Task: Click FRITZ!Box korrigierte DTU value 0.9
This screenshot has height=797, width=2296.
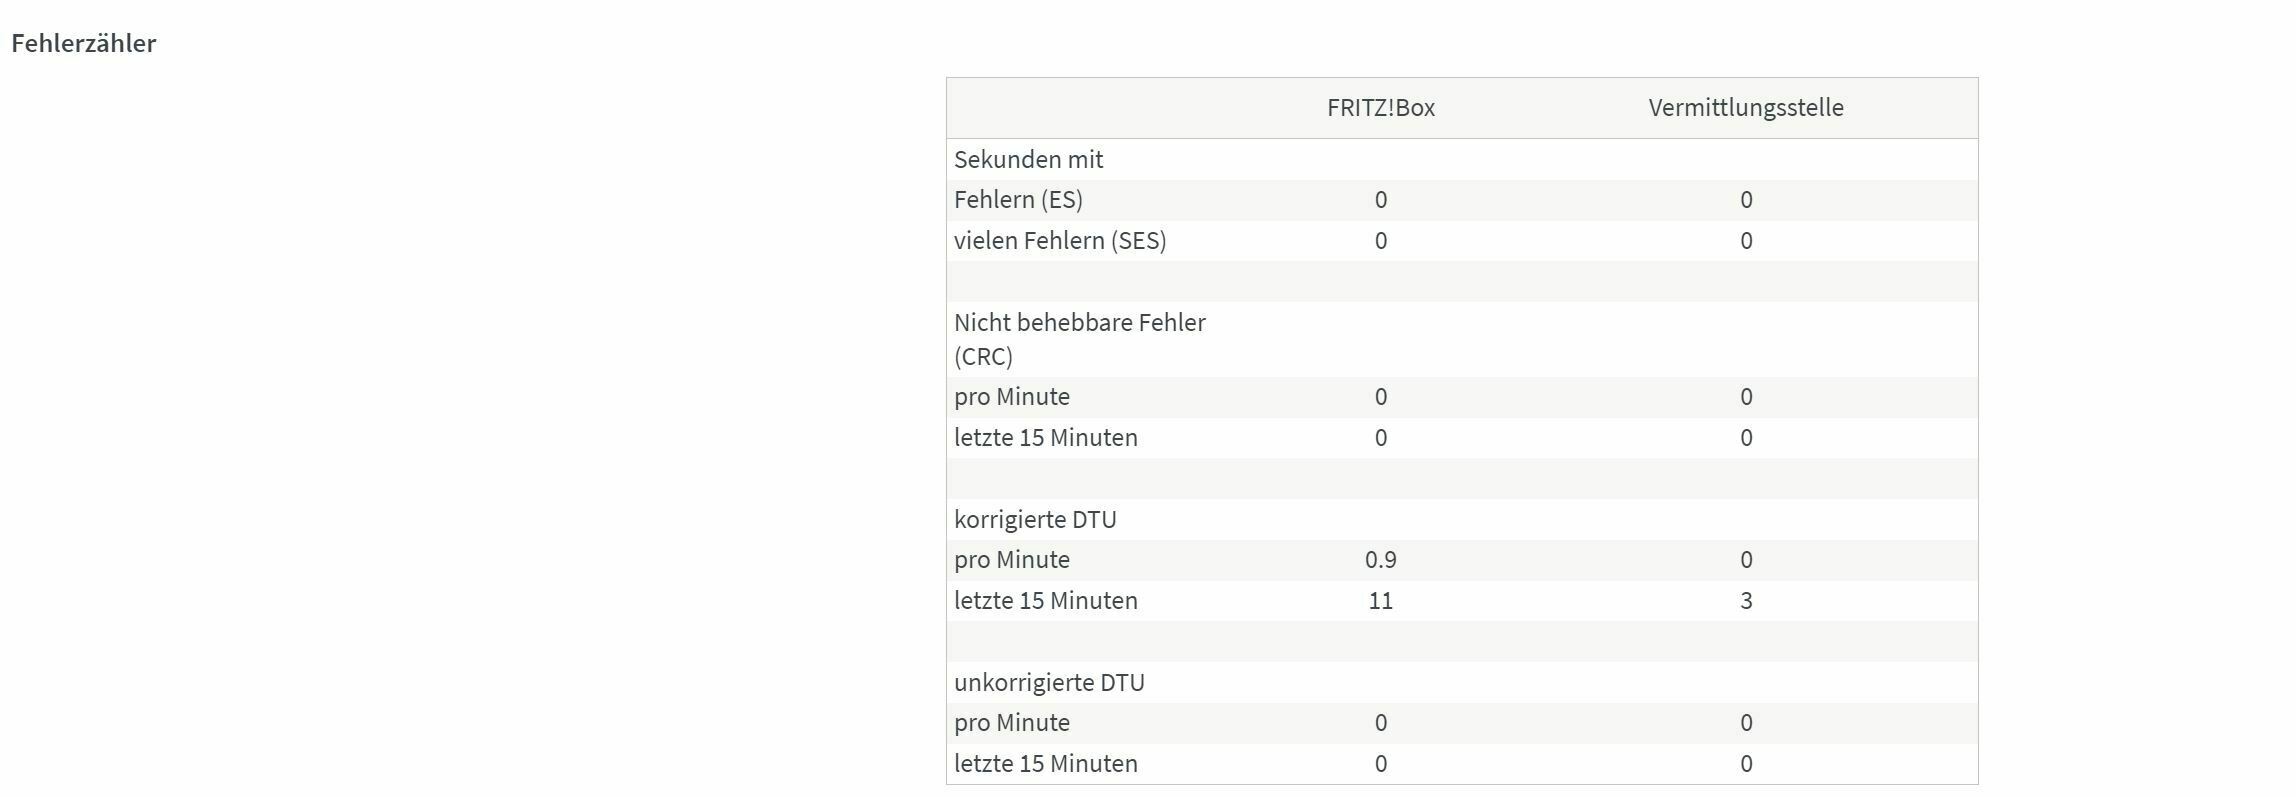Action: [1381, 560]
